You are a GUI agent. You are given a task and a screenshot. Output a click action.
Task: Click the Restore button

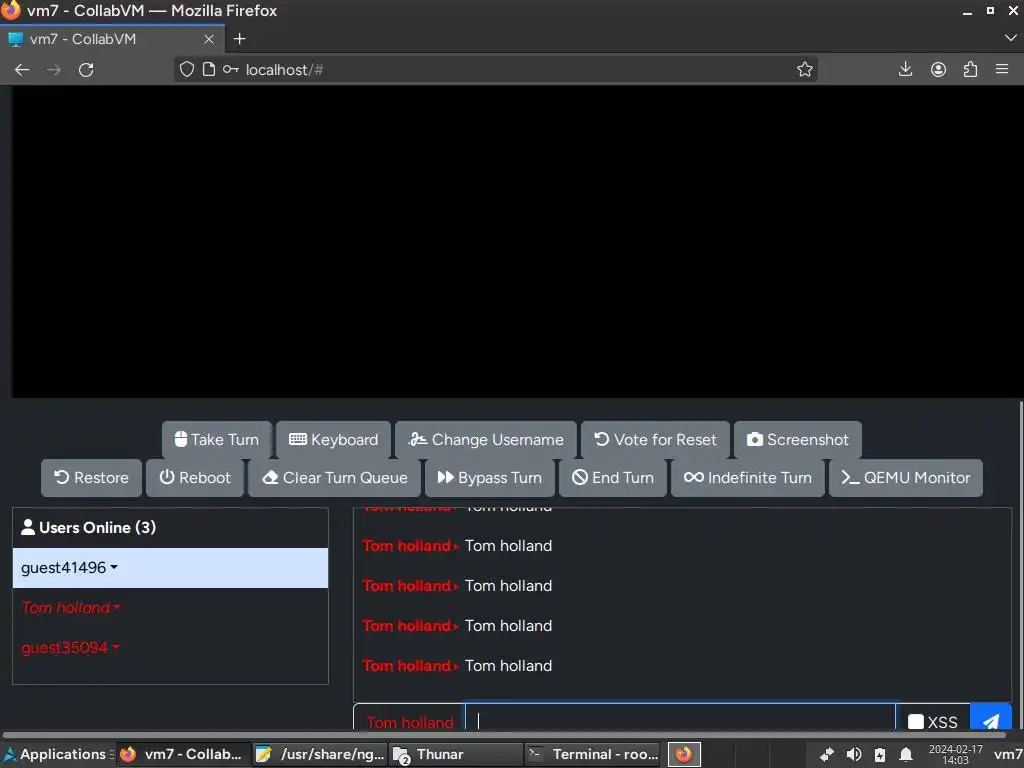point(91,477)
